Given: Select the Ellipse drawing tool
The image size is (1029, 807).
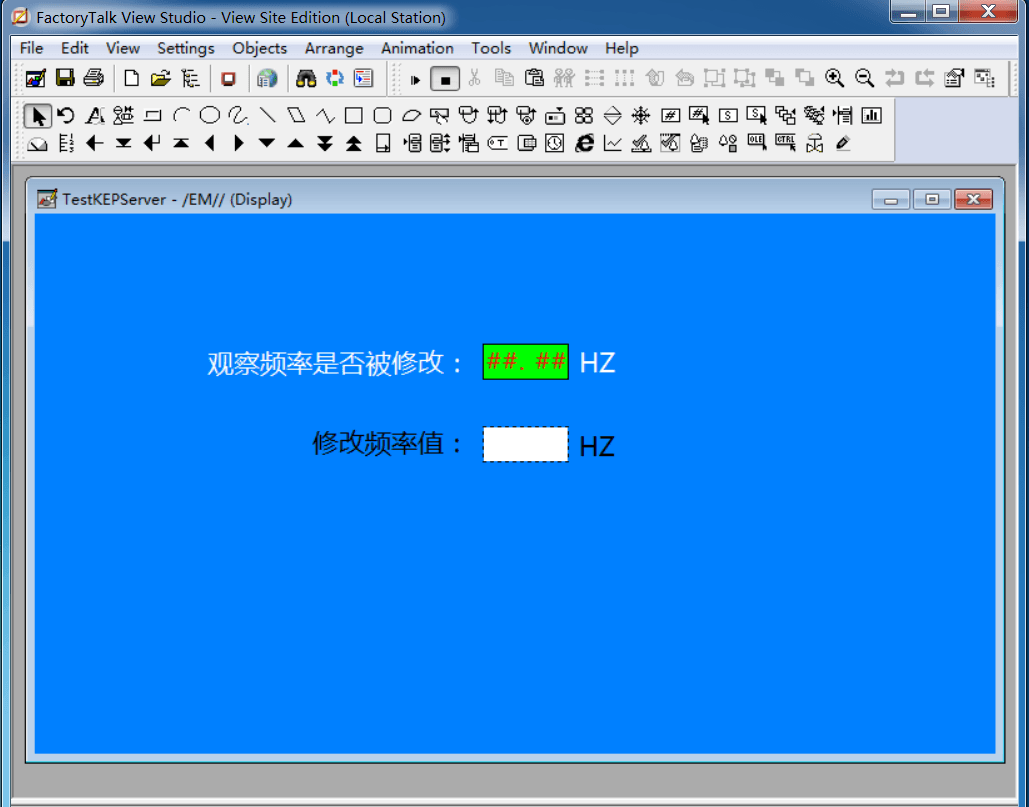Looking at the screenshot, I should [x=209, y=116].
